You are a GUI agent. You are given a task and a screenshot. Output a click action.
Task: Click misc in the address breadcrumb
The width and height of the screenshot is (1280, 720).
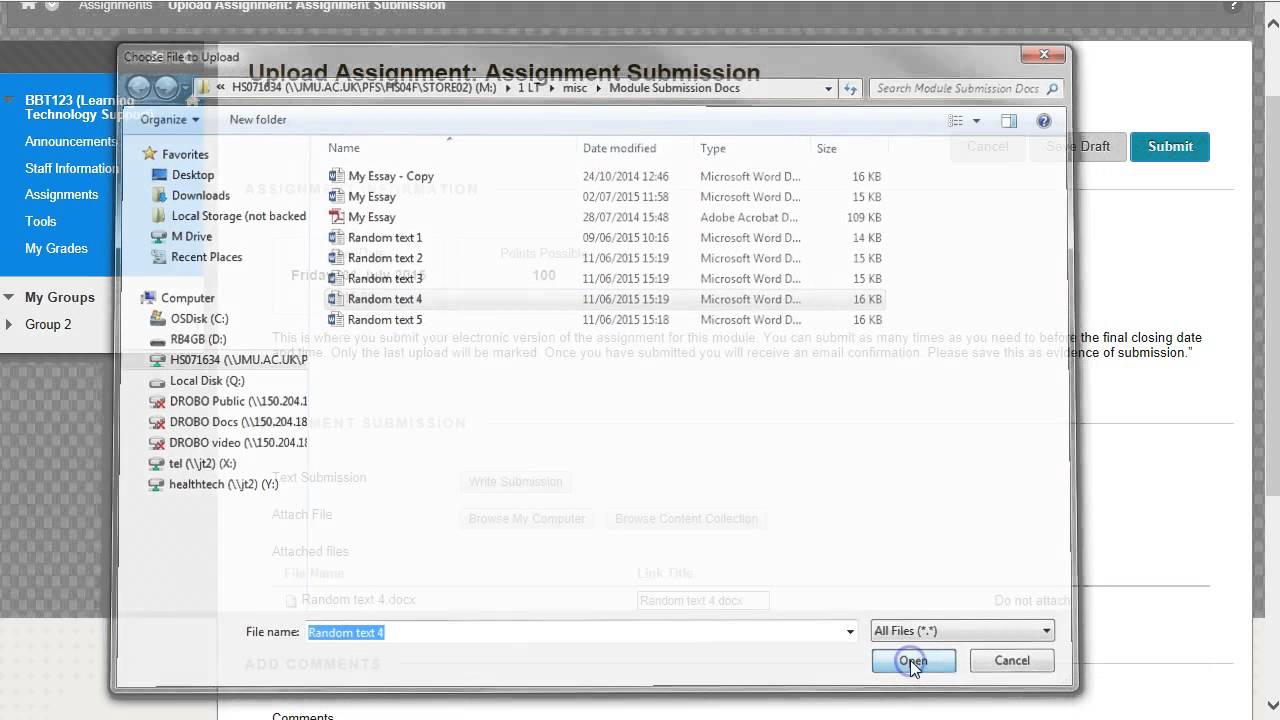point(575,88)
